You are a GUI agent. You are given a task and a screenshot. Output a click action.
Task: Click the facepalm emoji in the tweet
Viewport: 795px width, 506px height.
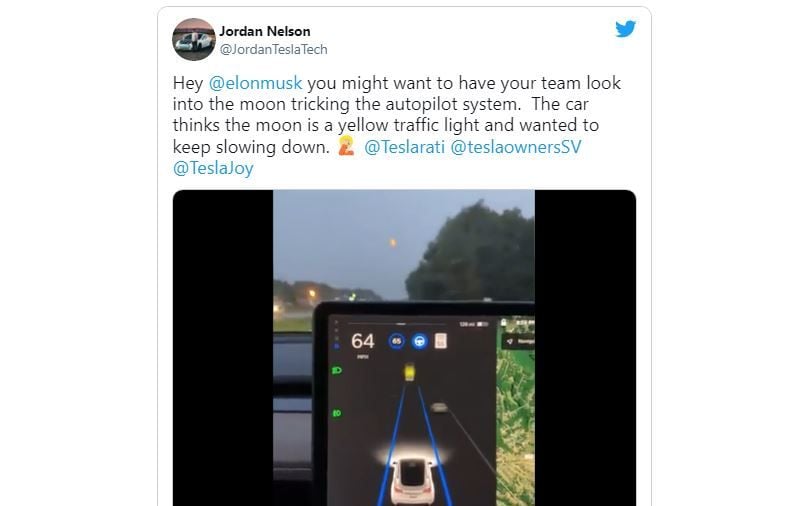pyautogui.click(x=346, y=146)
